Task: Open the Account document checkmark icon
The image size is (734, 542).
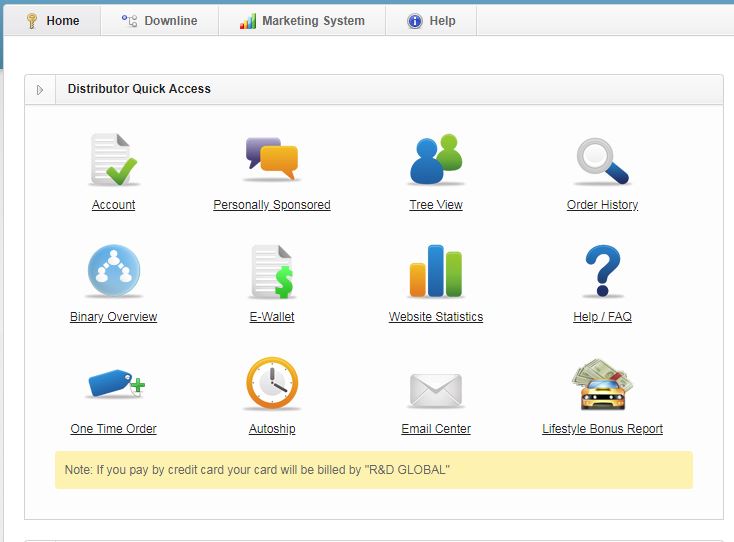Action: click(114, 160)
